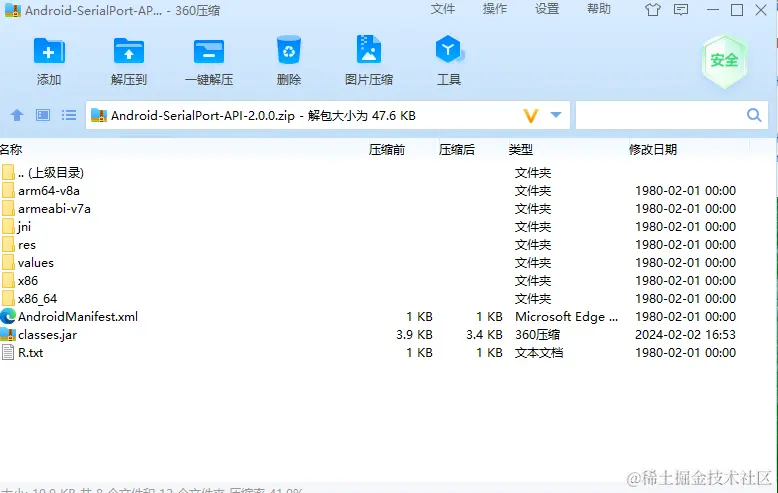Open the 帮助 (Help) menu
Viewport: 778px width, 493px height.
(599, 9)
